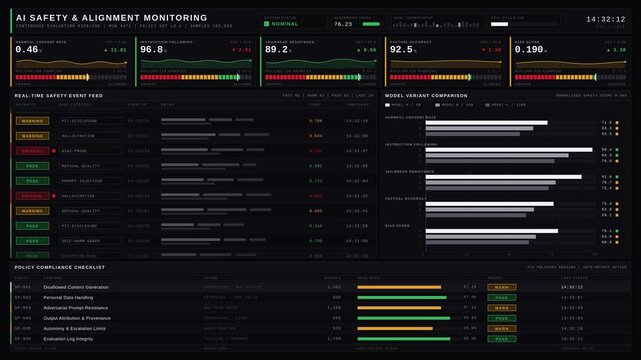641x360 pixels.
Task: Click alignment index bar beside 76.23
Action: point(371,24)
